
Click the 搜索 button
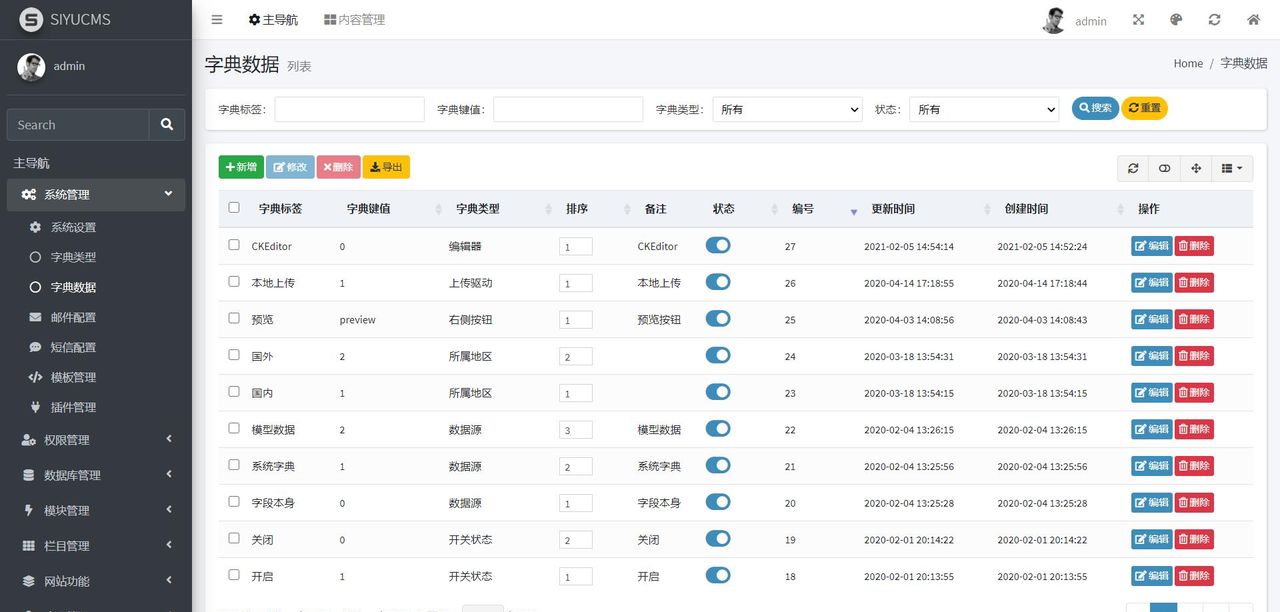[x=1094, y=108]
